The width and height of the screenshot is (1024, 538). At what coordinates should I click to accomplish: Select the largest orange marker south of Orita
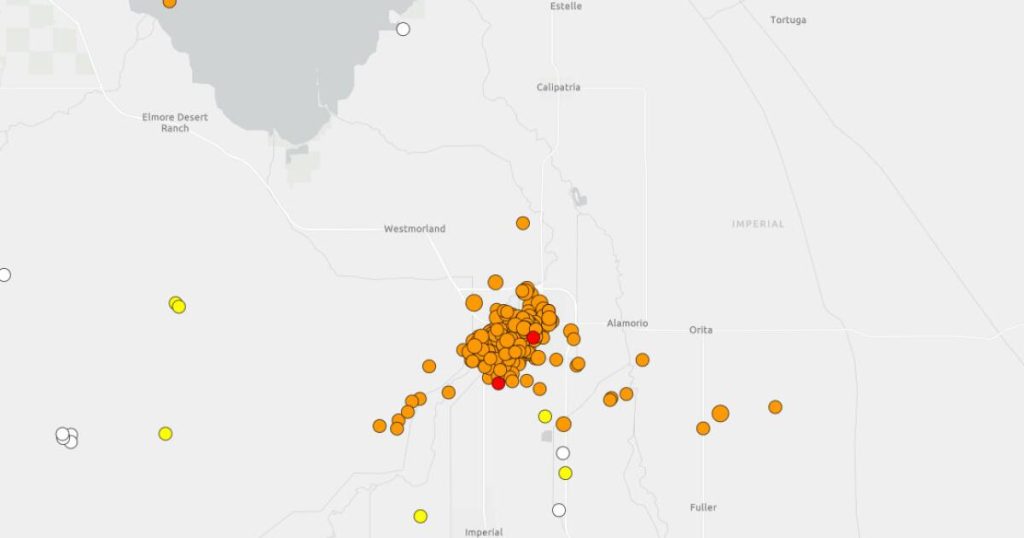point(720,413)
